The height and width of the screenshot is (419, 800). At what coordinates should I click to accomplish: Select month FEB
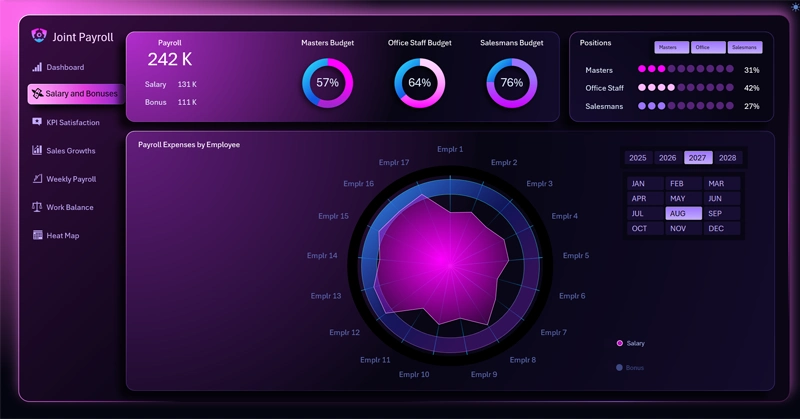[x=684, y=183]
